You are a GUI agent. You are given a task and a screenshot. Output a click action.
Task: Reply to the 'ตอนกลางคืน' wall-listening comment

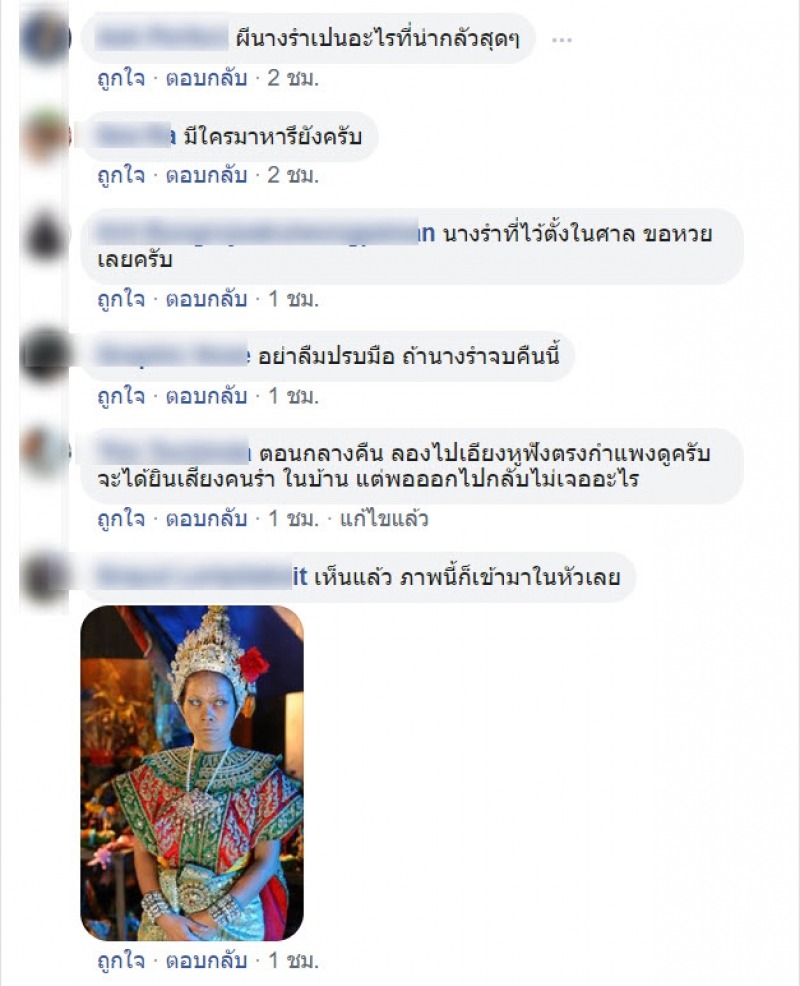(x=206, y=519)
